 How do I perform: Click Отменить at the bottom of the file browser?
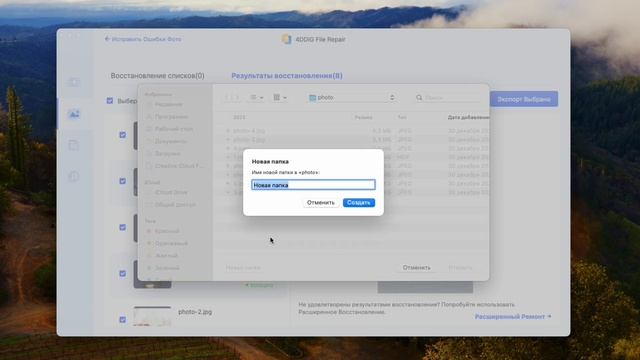(x=416, y=268)
